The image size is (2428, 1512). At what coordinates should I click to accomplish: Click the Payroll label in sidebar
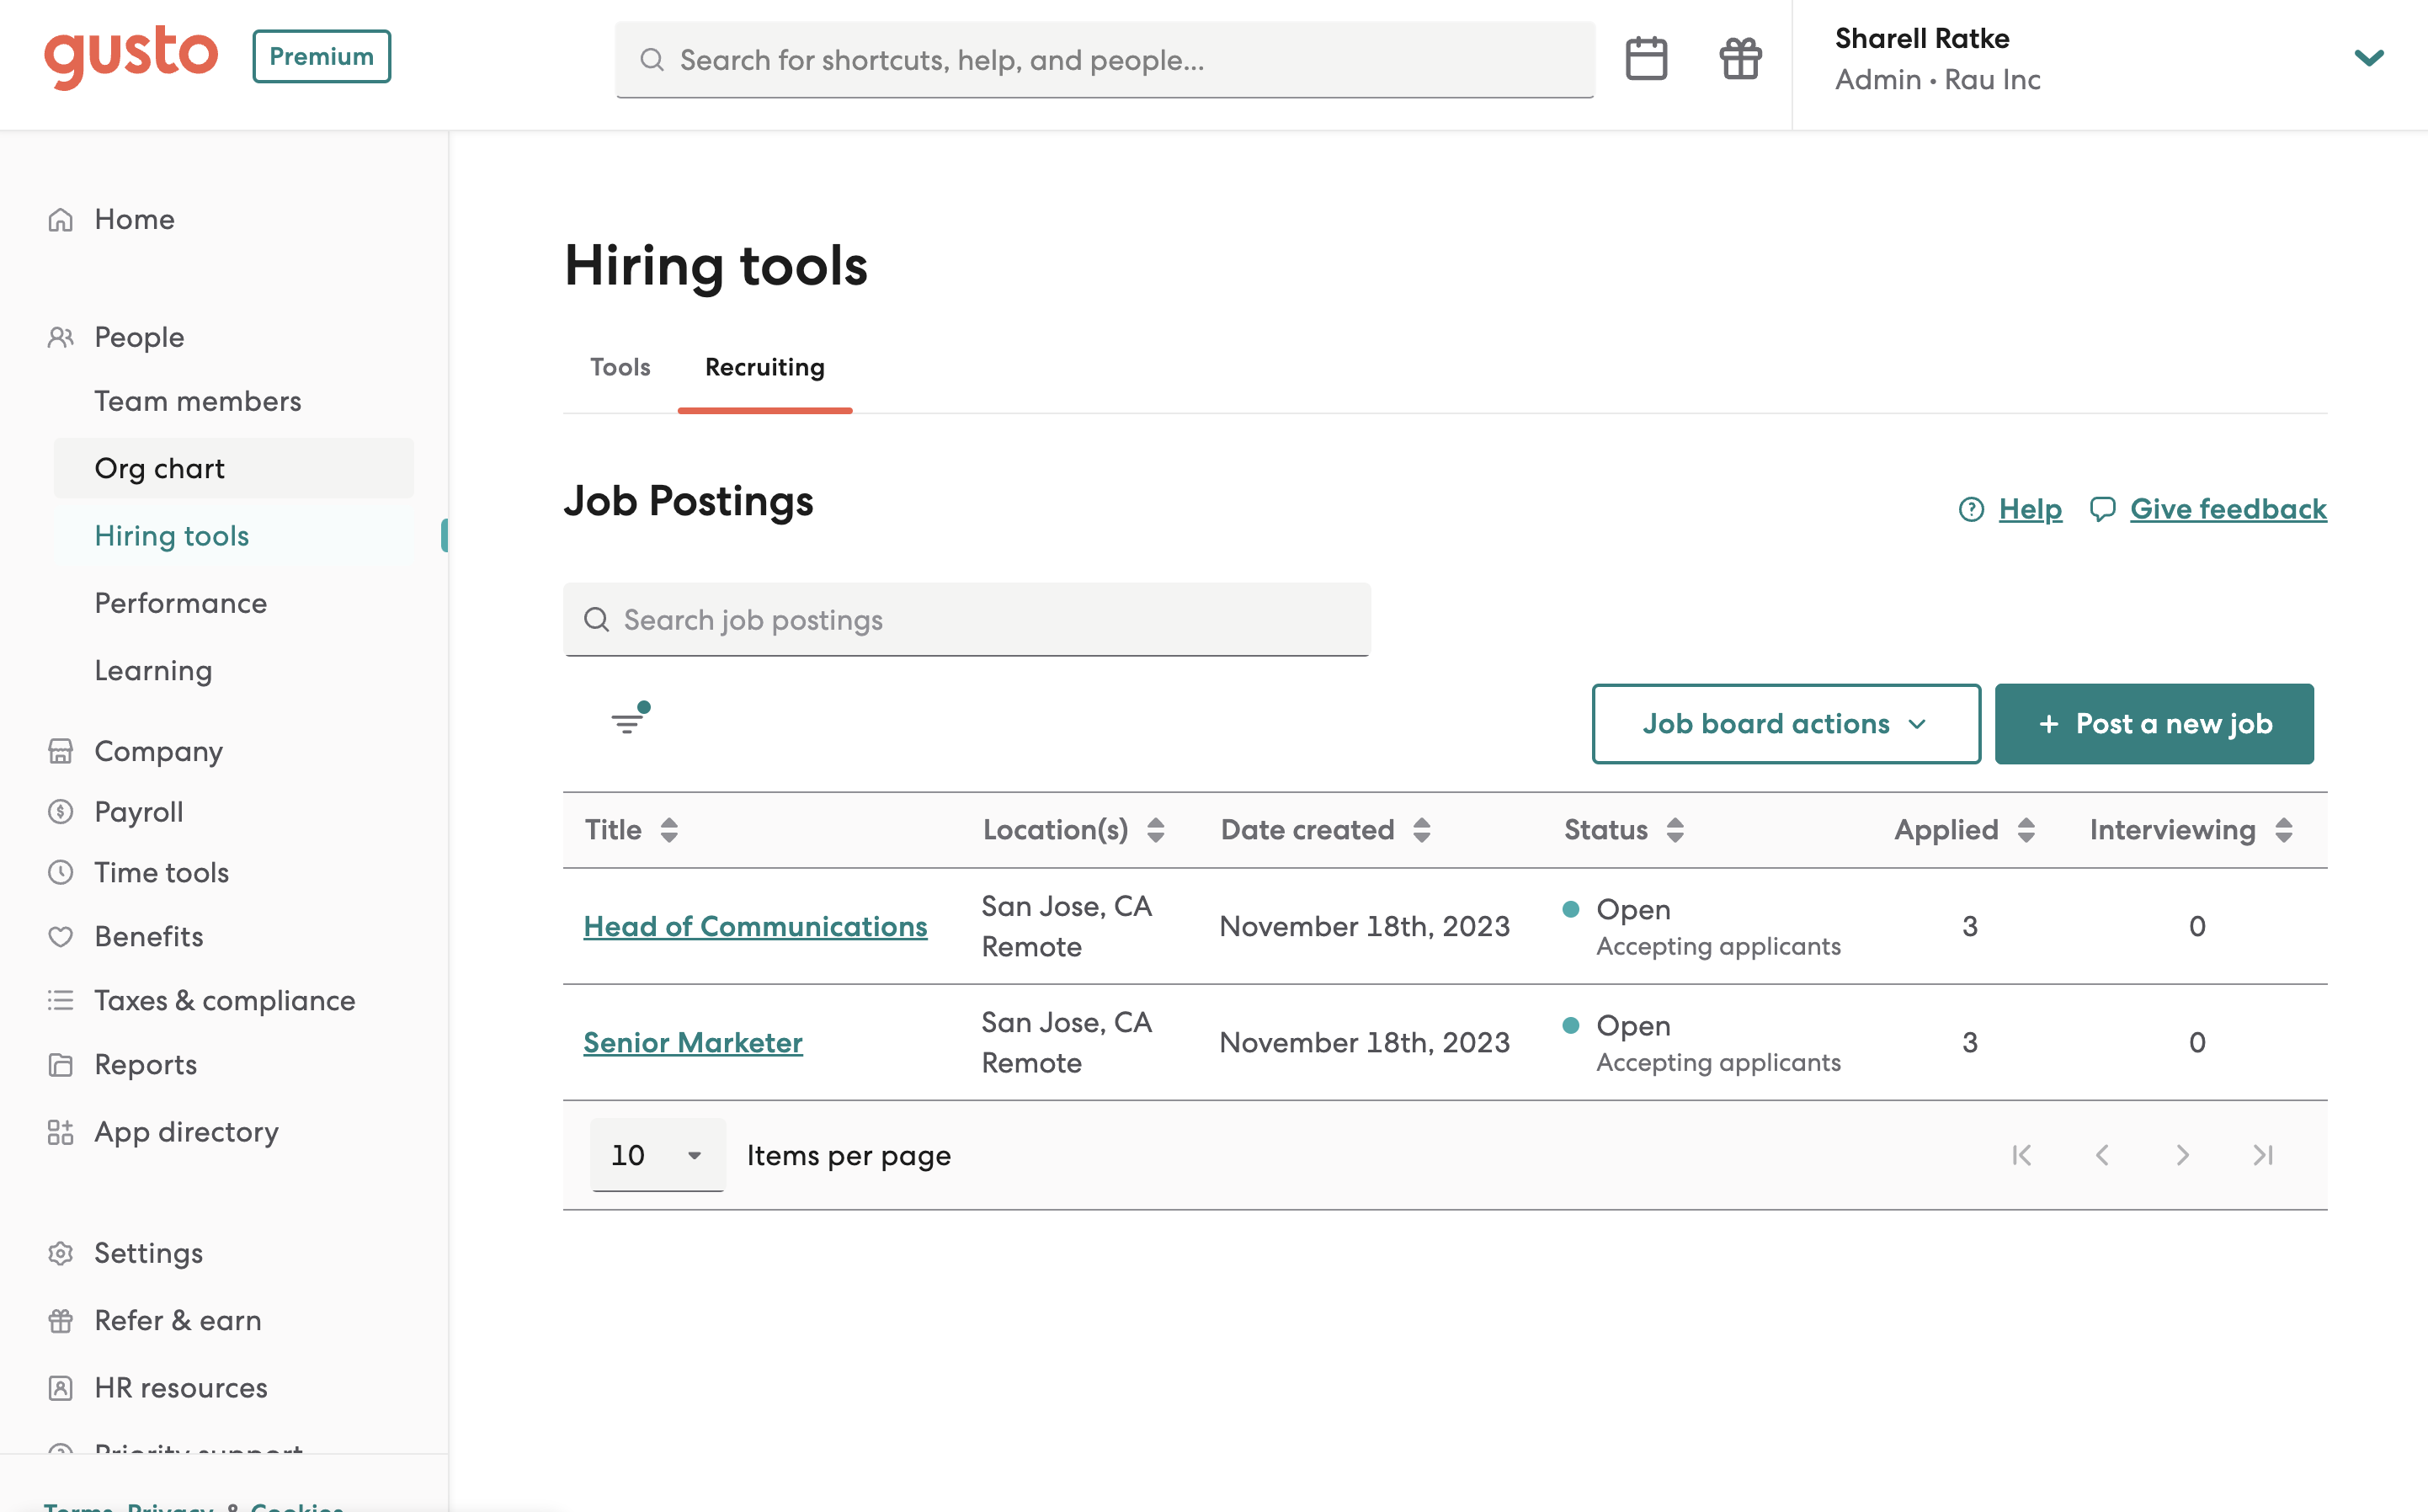[x=139, y=812]
